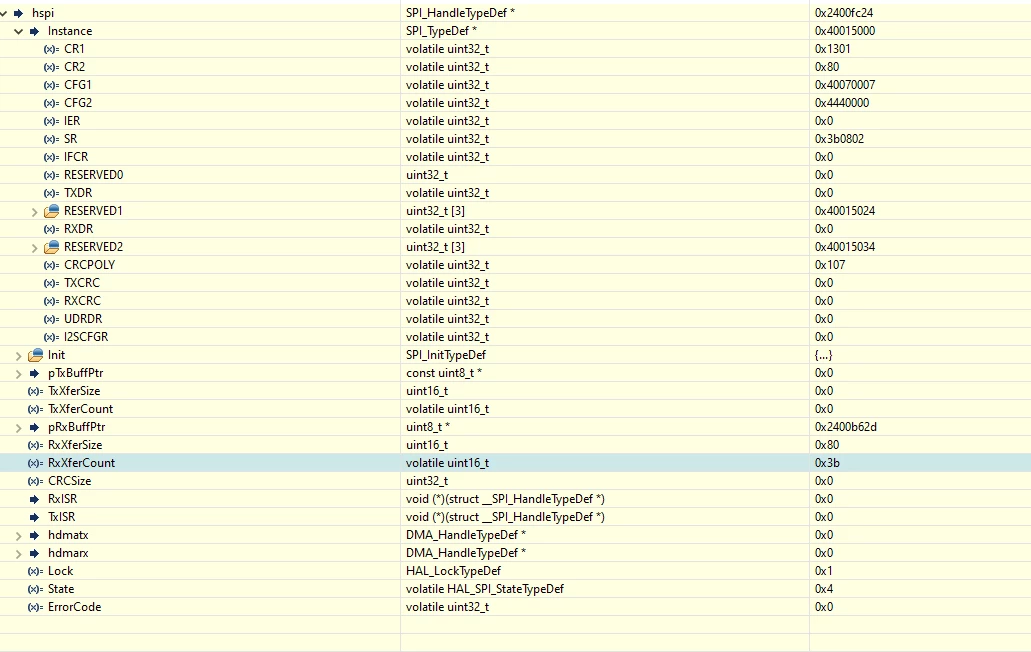
Task: Select the CRCSize row
Action: pos(516,481)
